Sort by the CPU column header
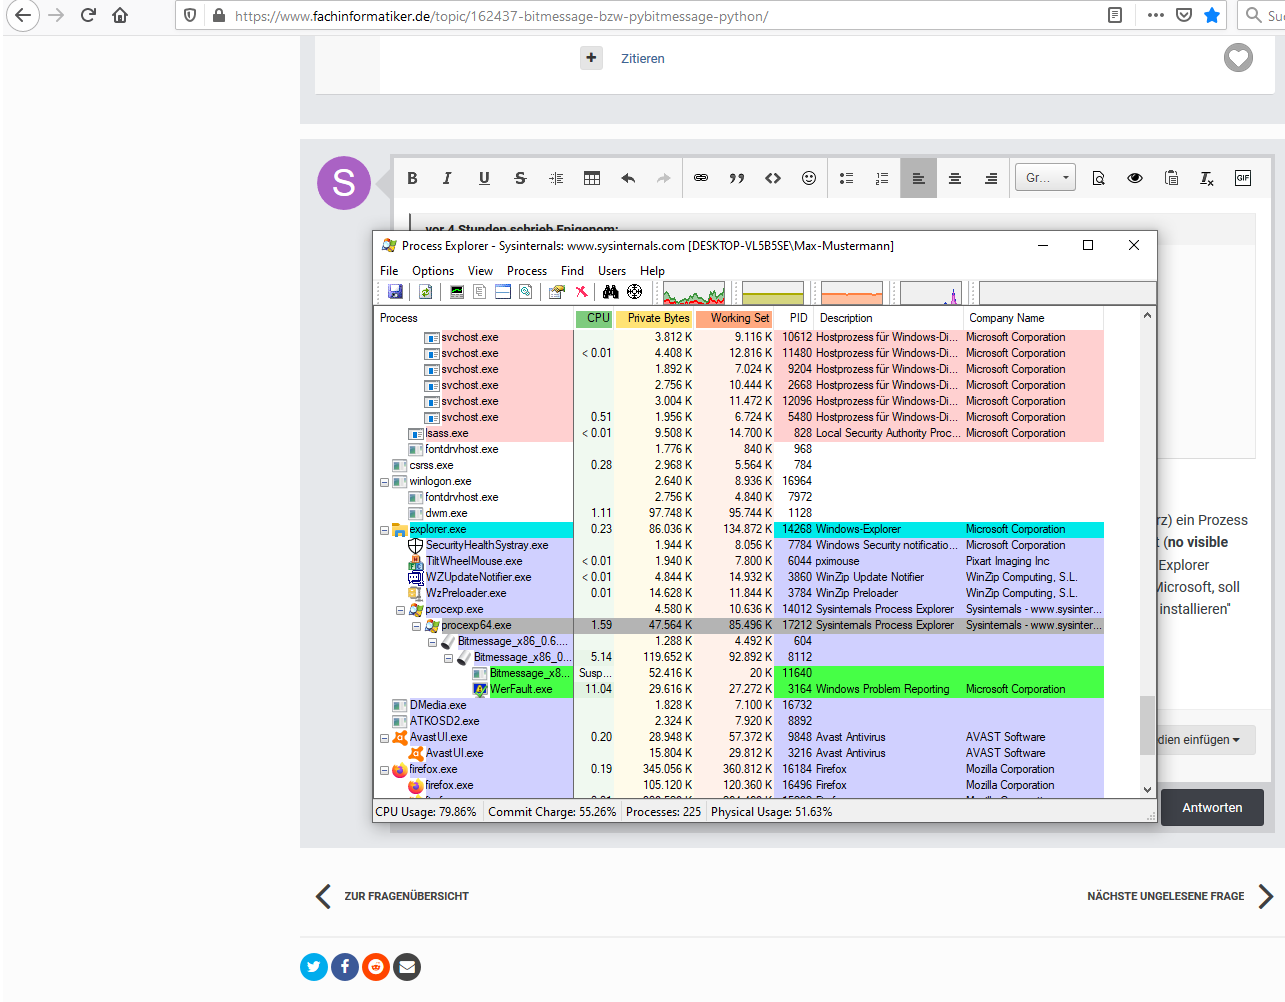 tap(594, 318)
